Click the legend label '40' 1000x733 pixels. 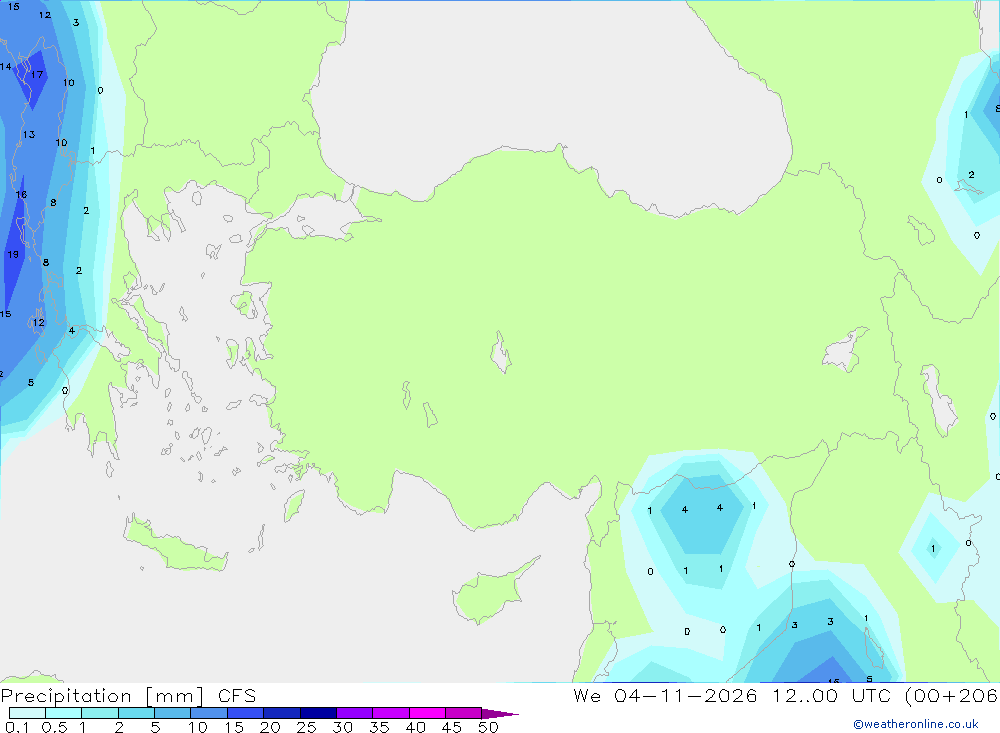[x=415, y=727]
